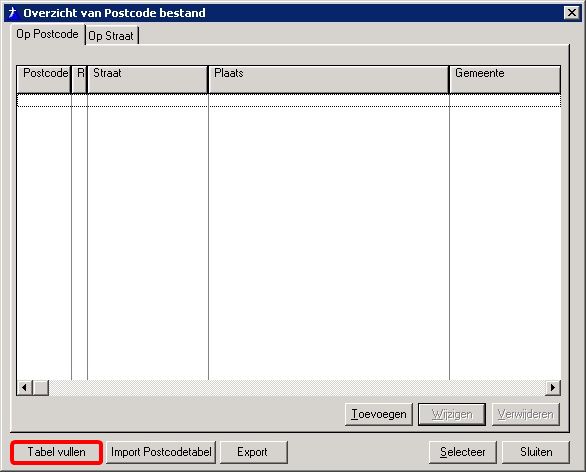
Task: Click the Selecteer button
Action: [x=463, y=452]
